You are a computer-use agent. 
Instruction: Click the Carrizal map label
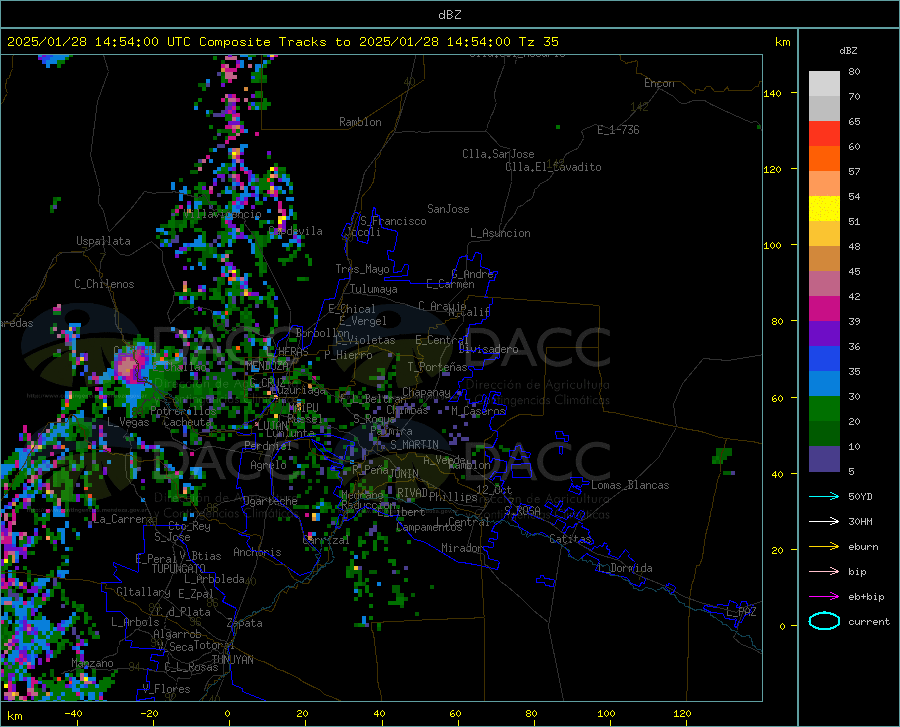click(326, 541)
